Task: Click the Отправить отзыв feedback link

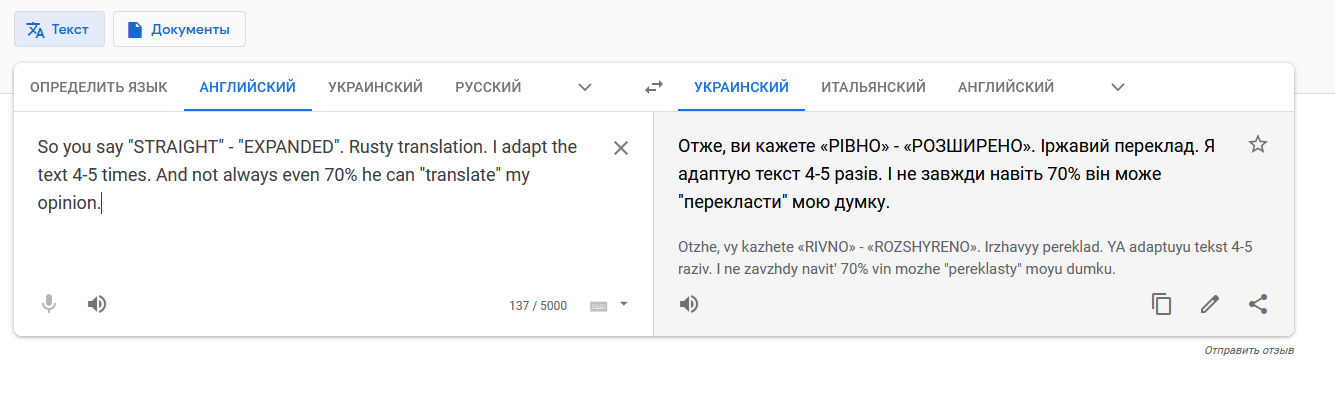Action: click(x=1249, y=351)
